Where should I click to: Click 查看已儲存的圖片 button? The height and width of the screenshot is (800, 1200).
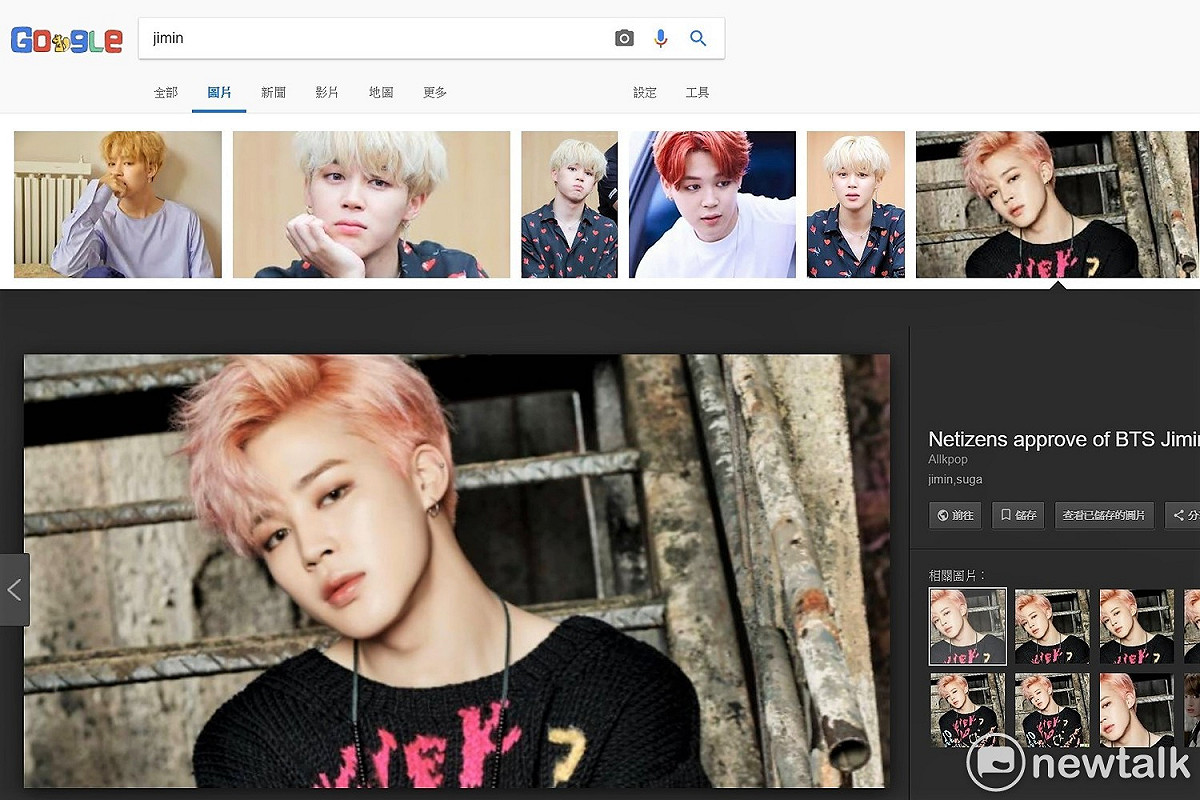tap(1104, 515)
